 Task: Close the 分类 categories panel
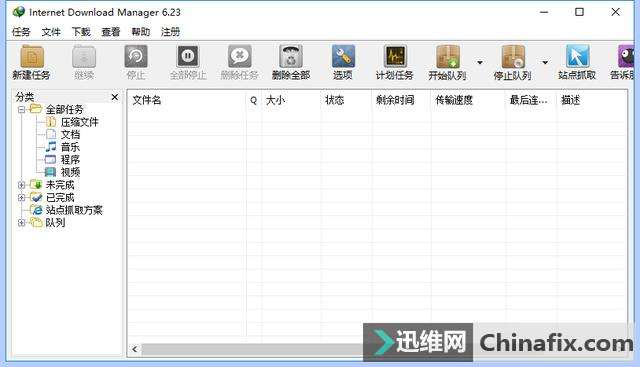coord(115,97)
